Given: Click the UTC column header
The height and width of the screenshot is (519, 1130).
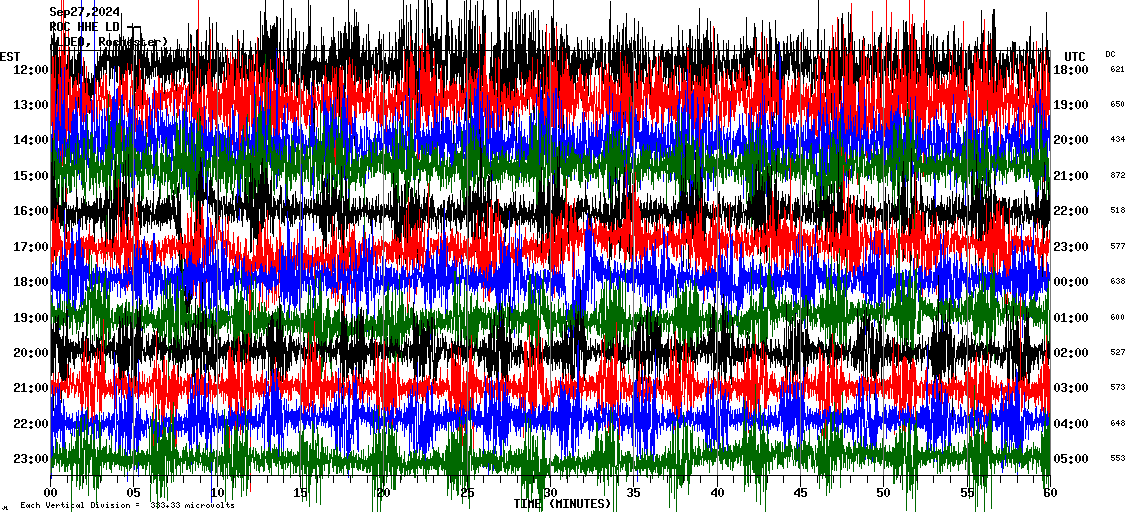Looking at the screenshot, I should 1075,56.
